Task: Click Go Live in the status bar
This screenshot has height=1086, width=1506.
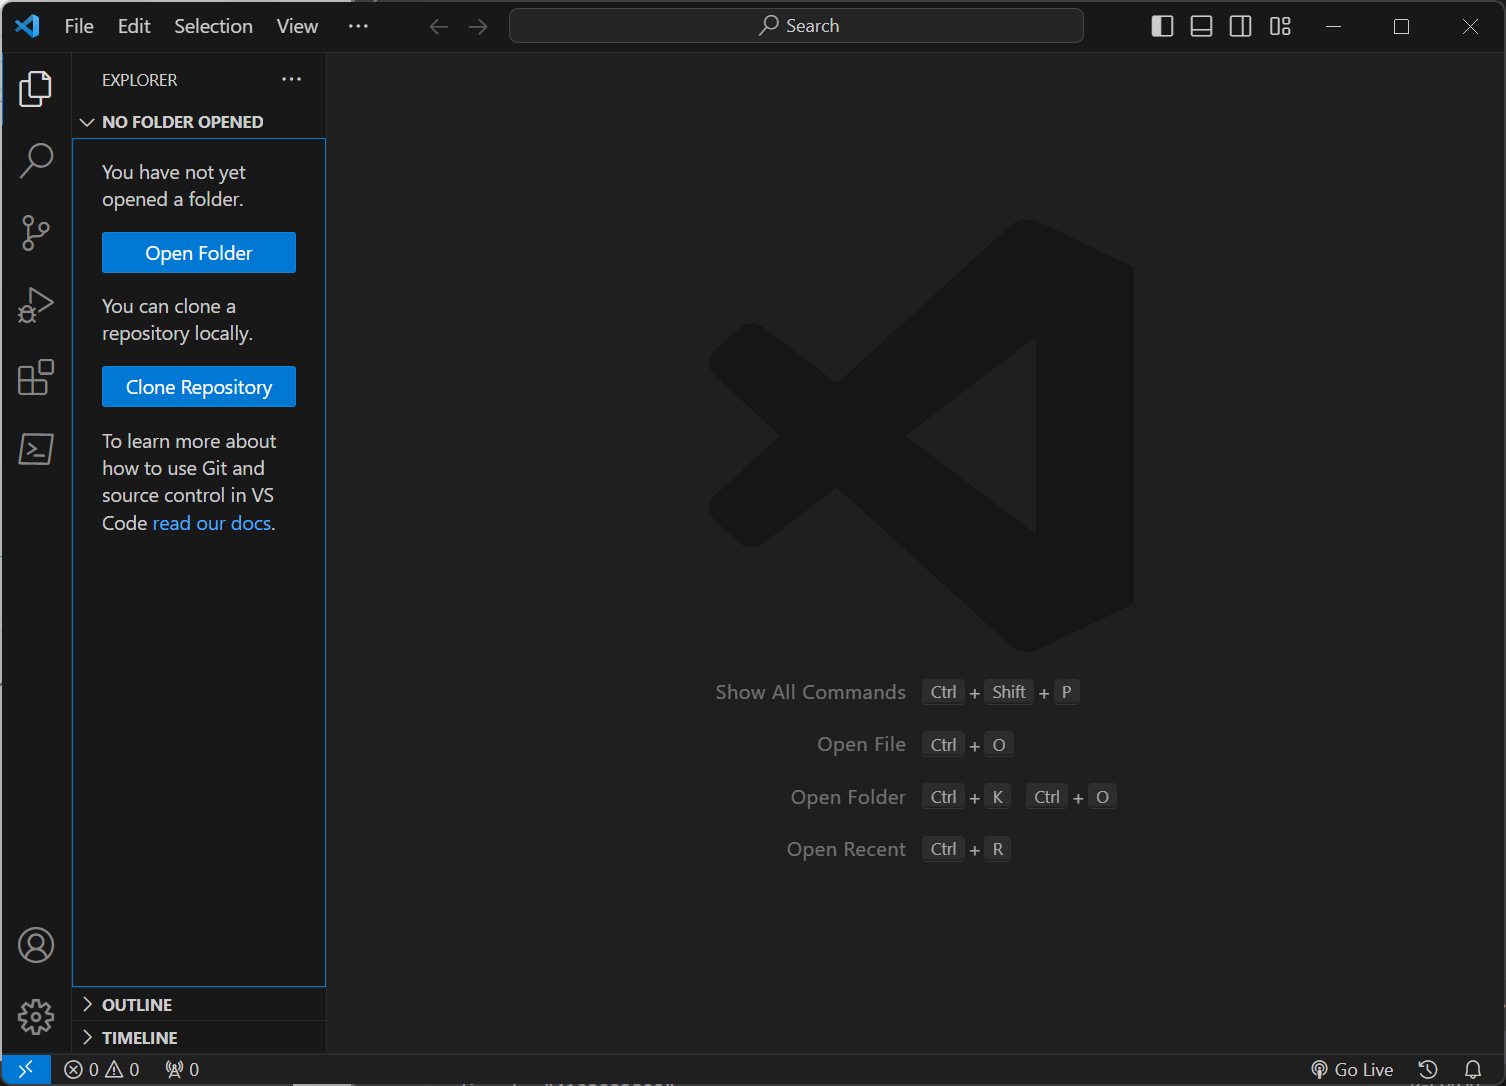Action: coord(1352,1069)
